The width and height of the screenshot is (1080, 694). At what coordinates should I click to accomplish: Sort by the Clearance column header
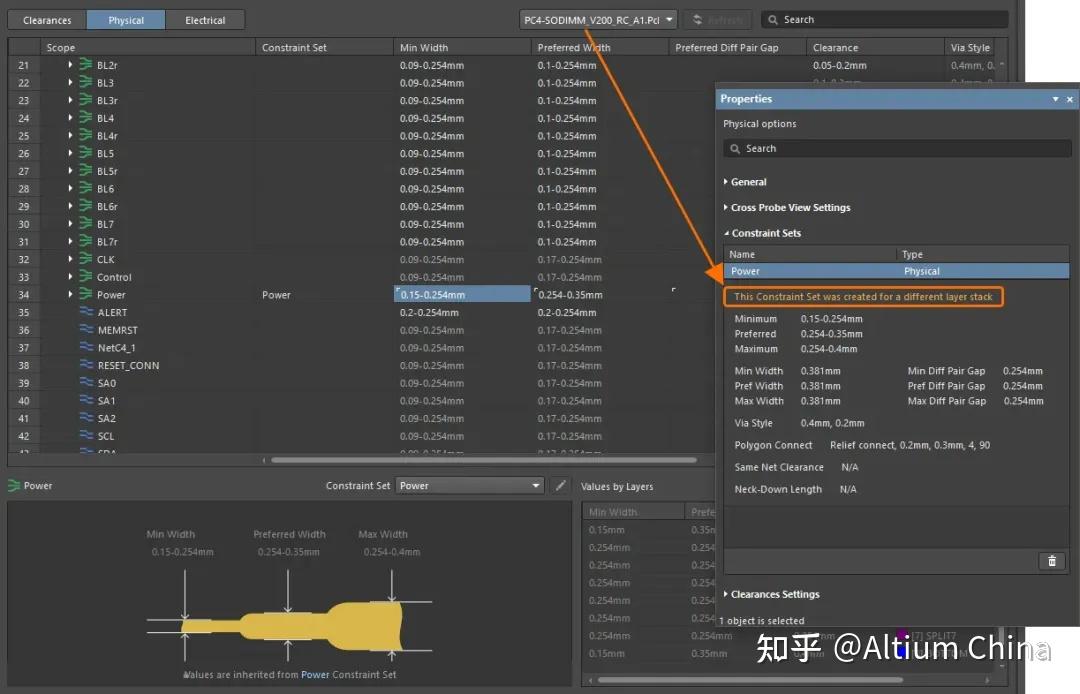pos(875,48)
